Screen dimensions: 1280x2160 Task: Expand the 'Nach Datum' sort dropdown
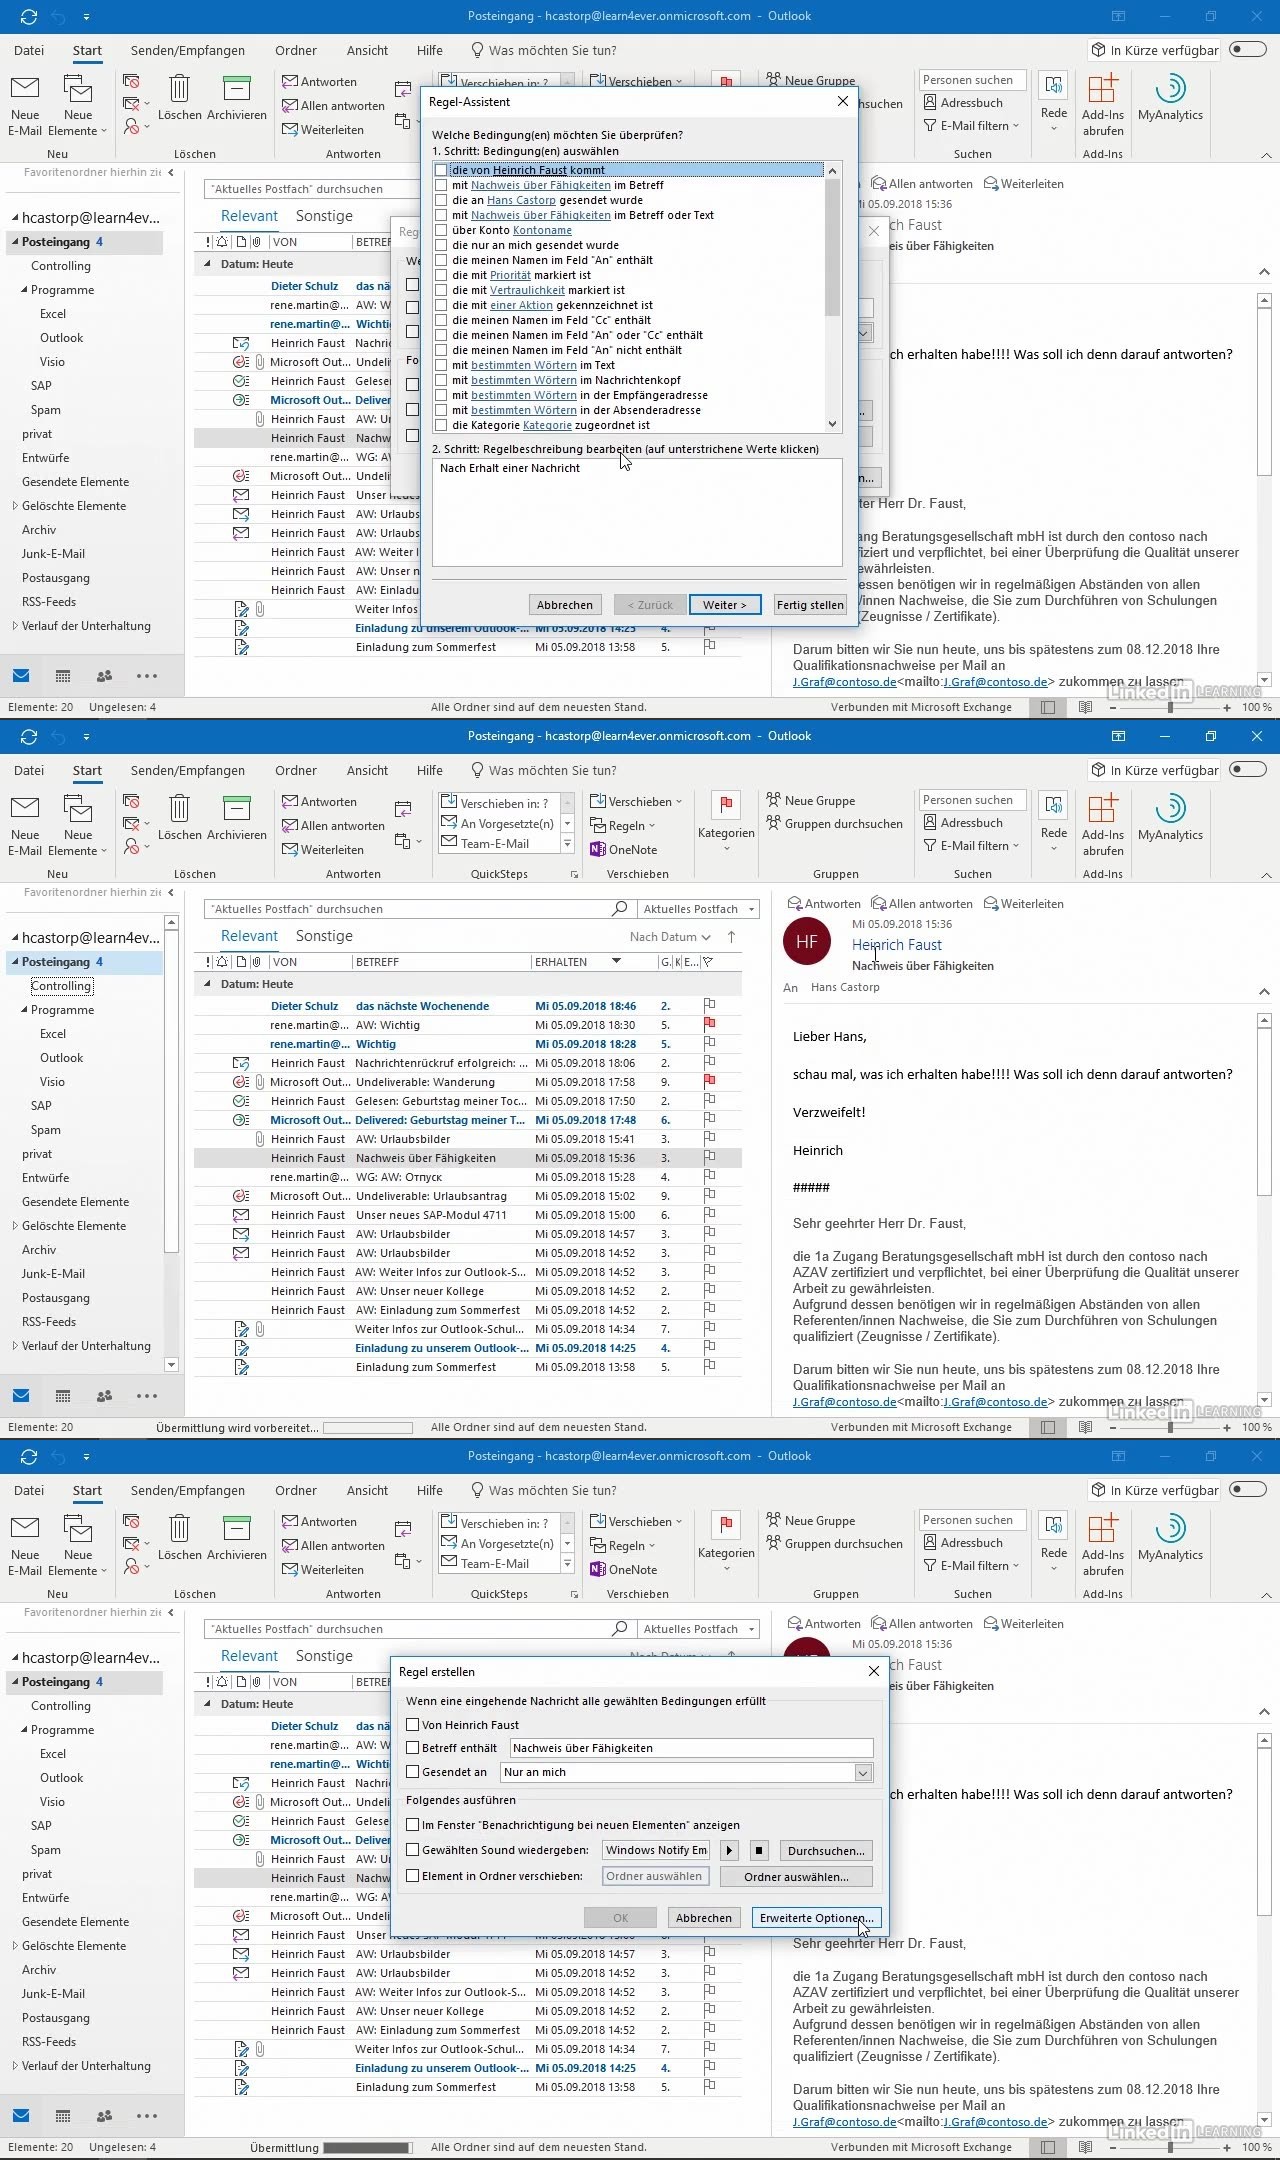coord(670,937)
